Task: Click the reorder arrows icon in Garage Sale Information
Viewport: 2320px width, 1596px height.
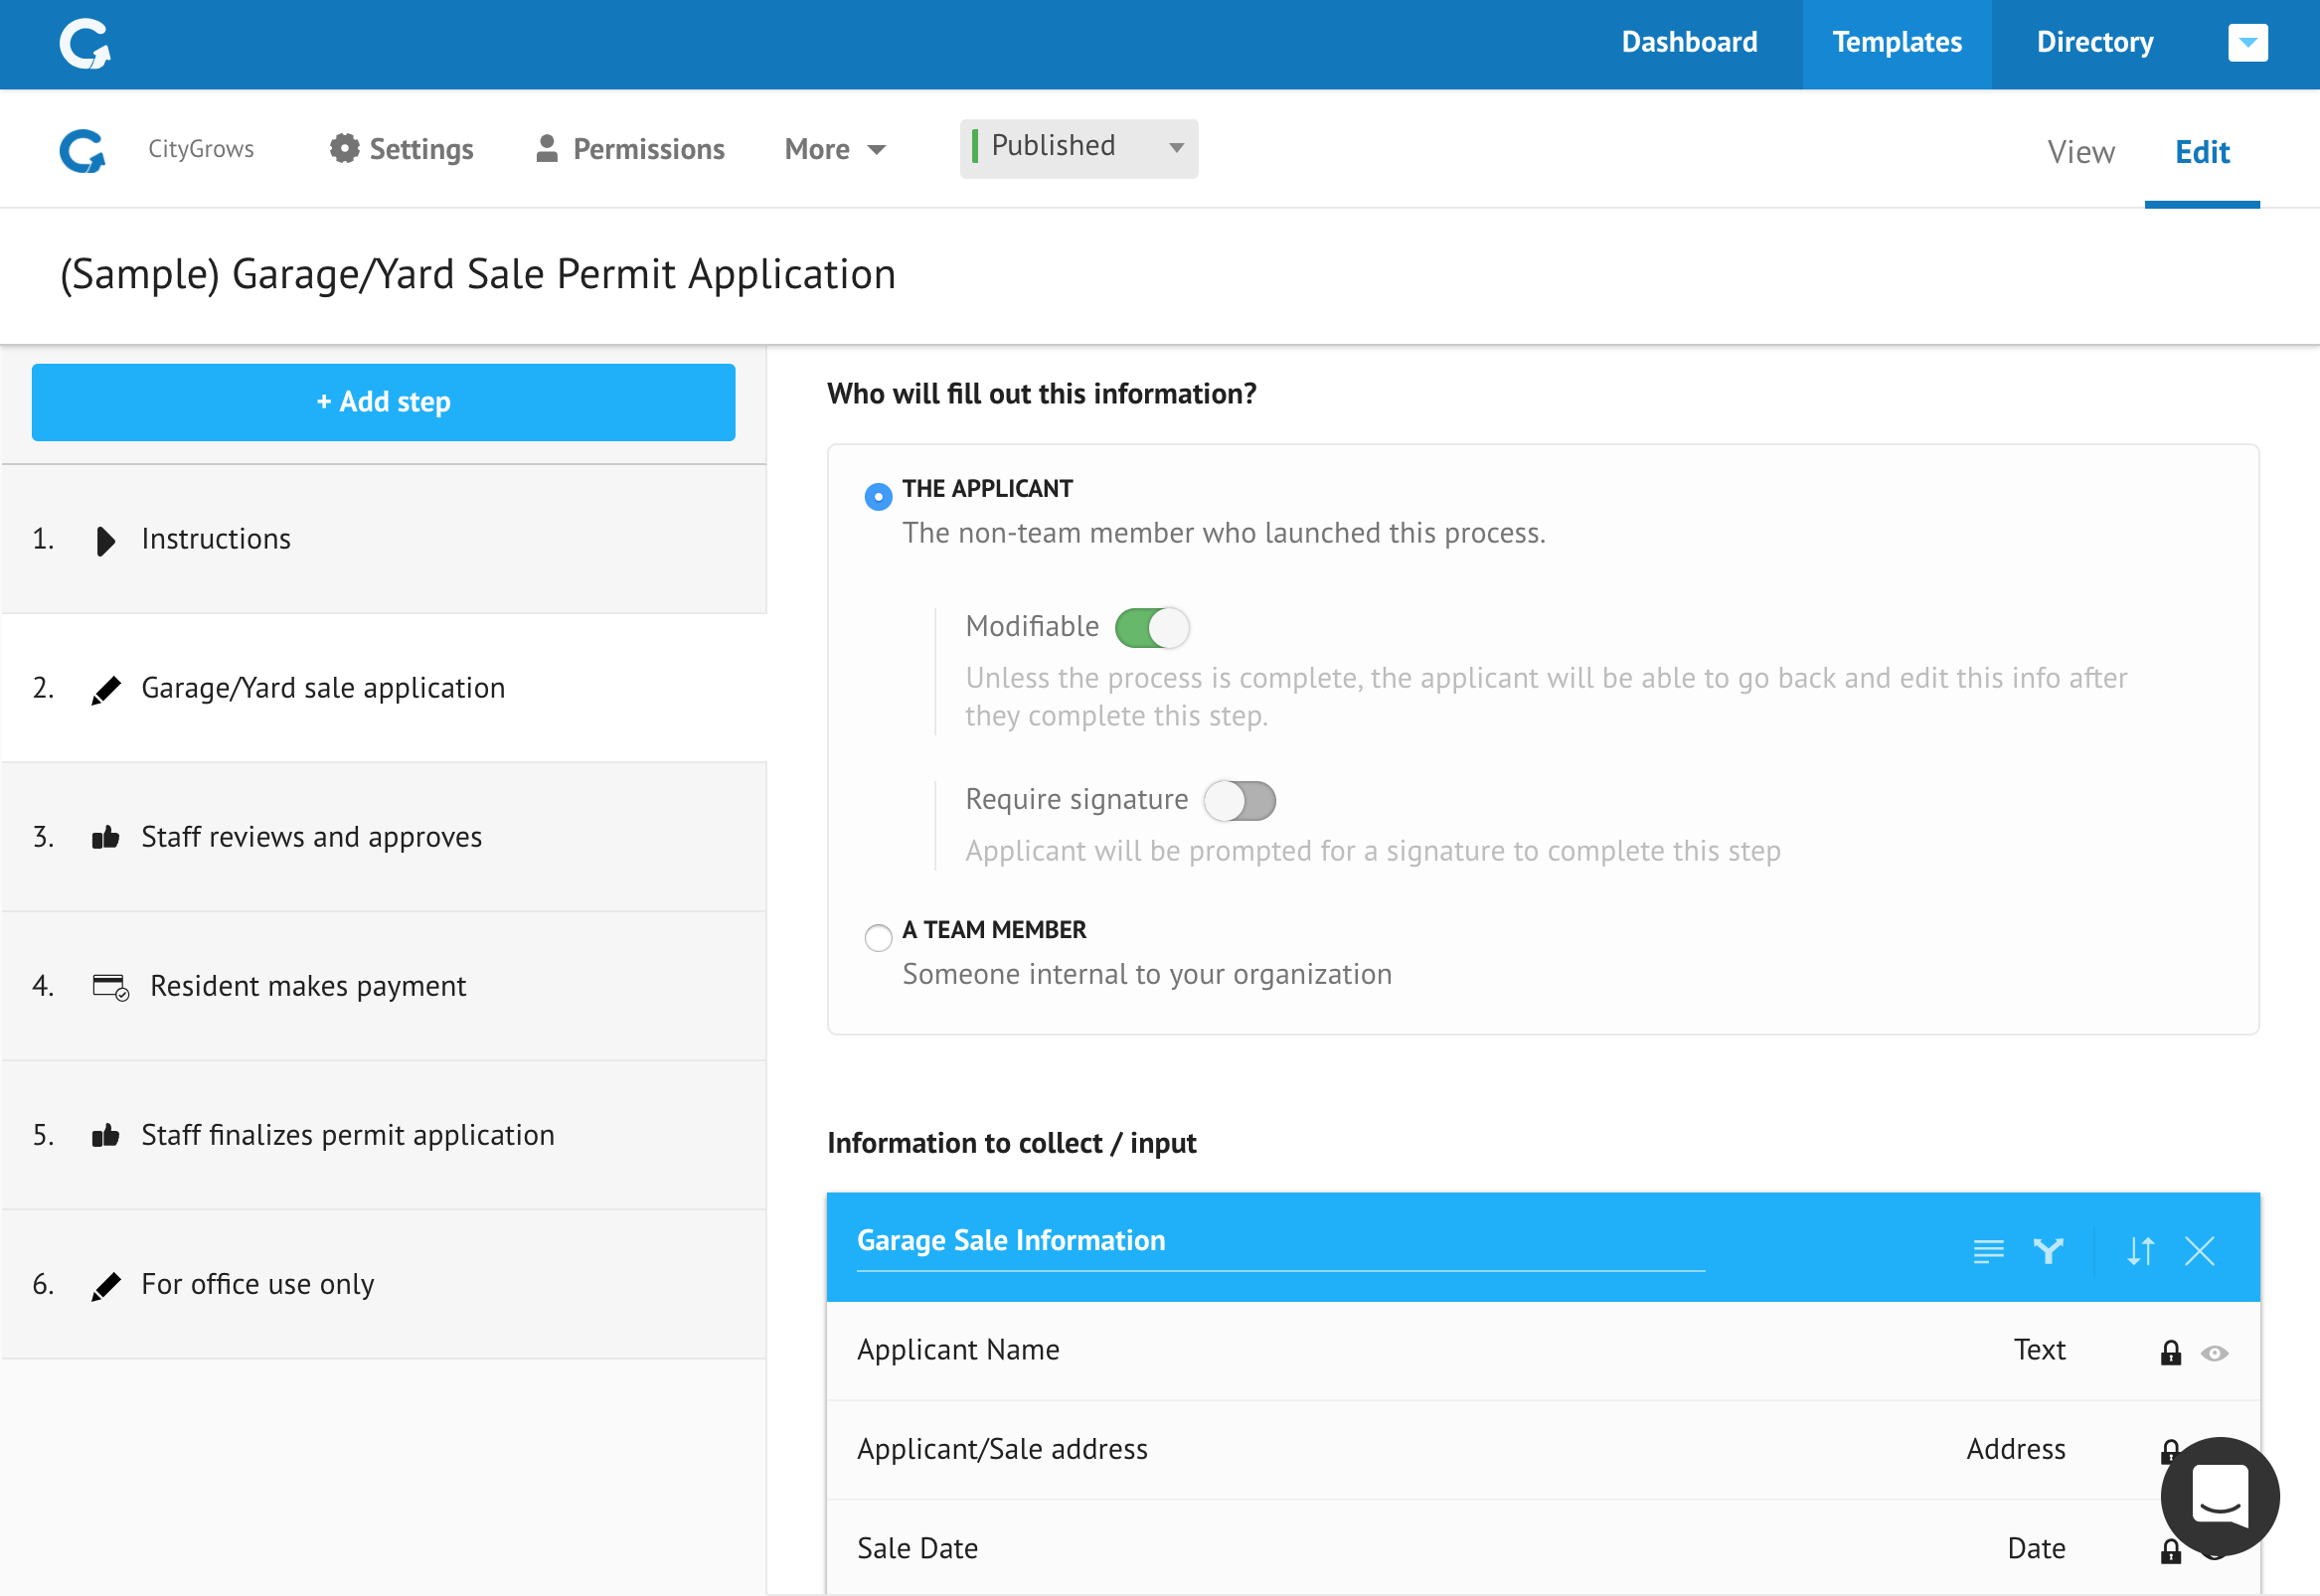Action: click(2140, 1250)
